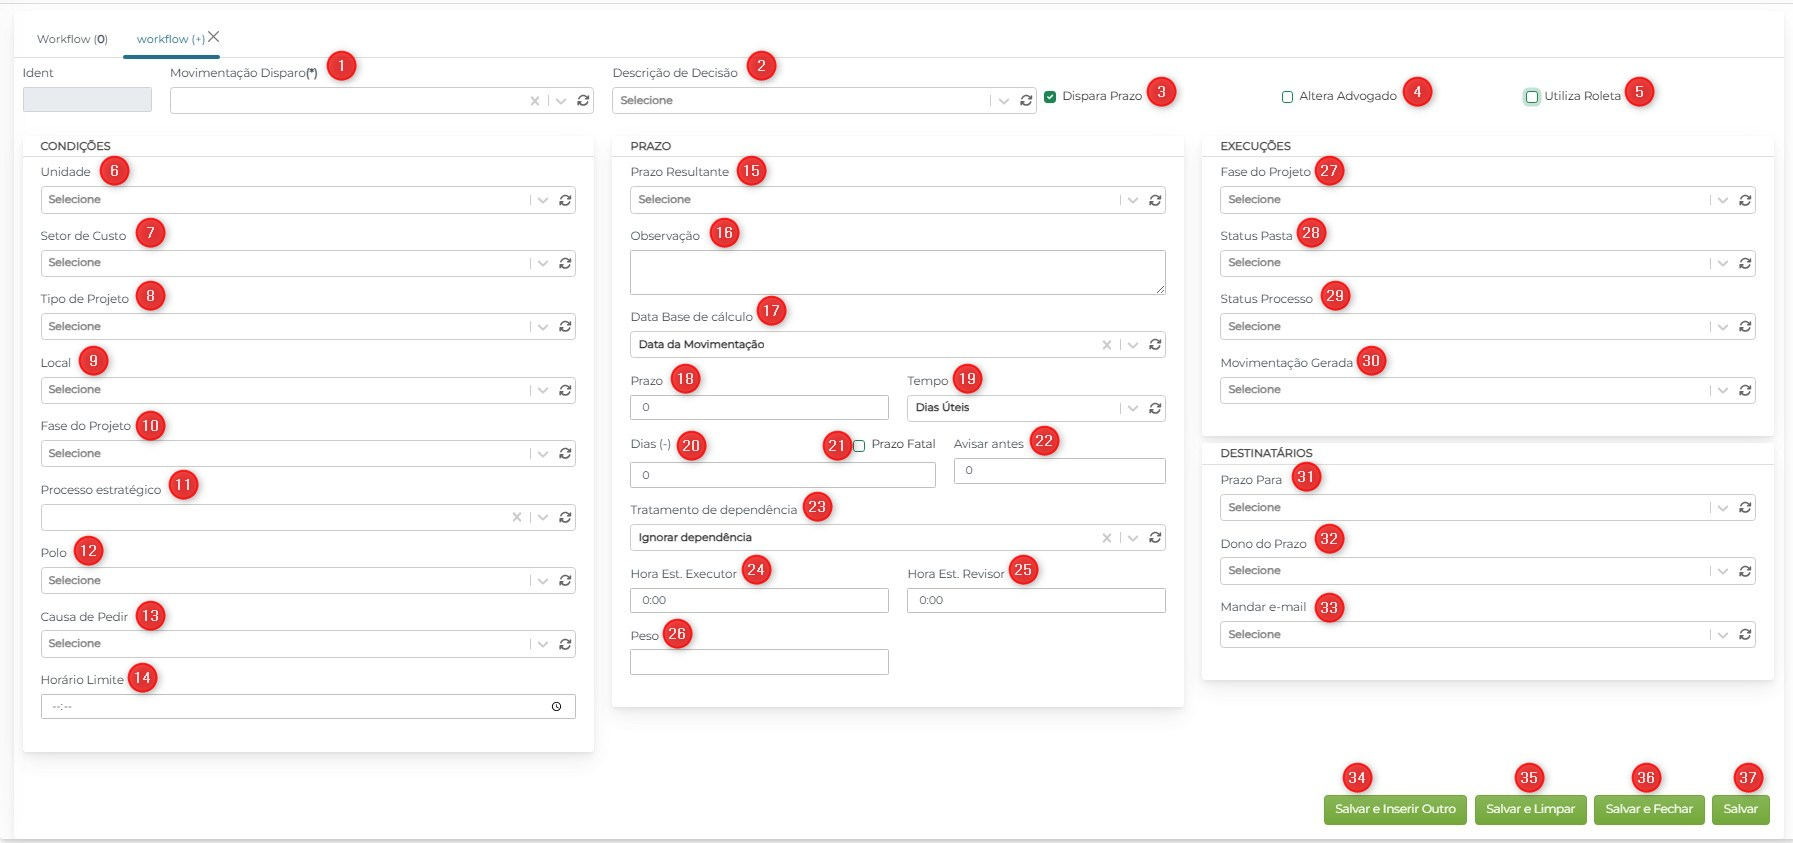This screenshot has height=843, width=1793.
Task: Enable the Altera Advogado checkbox
Action: click(x=1288, y=97)
